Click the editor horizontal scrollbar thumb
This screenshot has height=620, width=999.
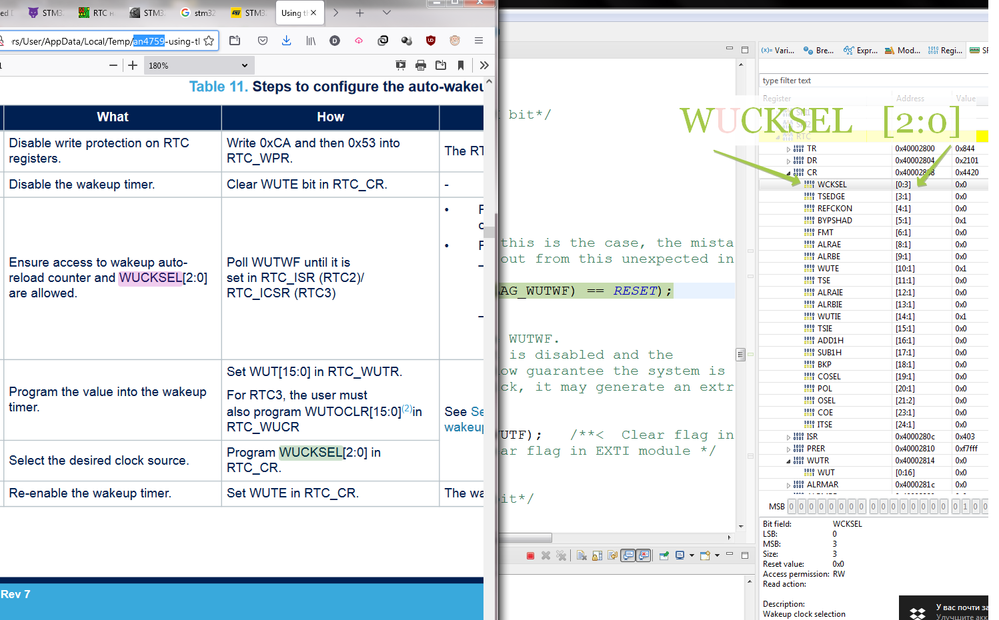click(x=526, y=538)
